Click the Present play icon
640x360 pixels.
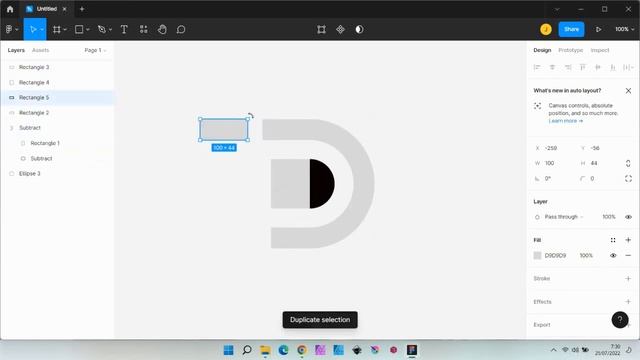[598, 29]
